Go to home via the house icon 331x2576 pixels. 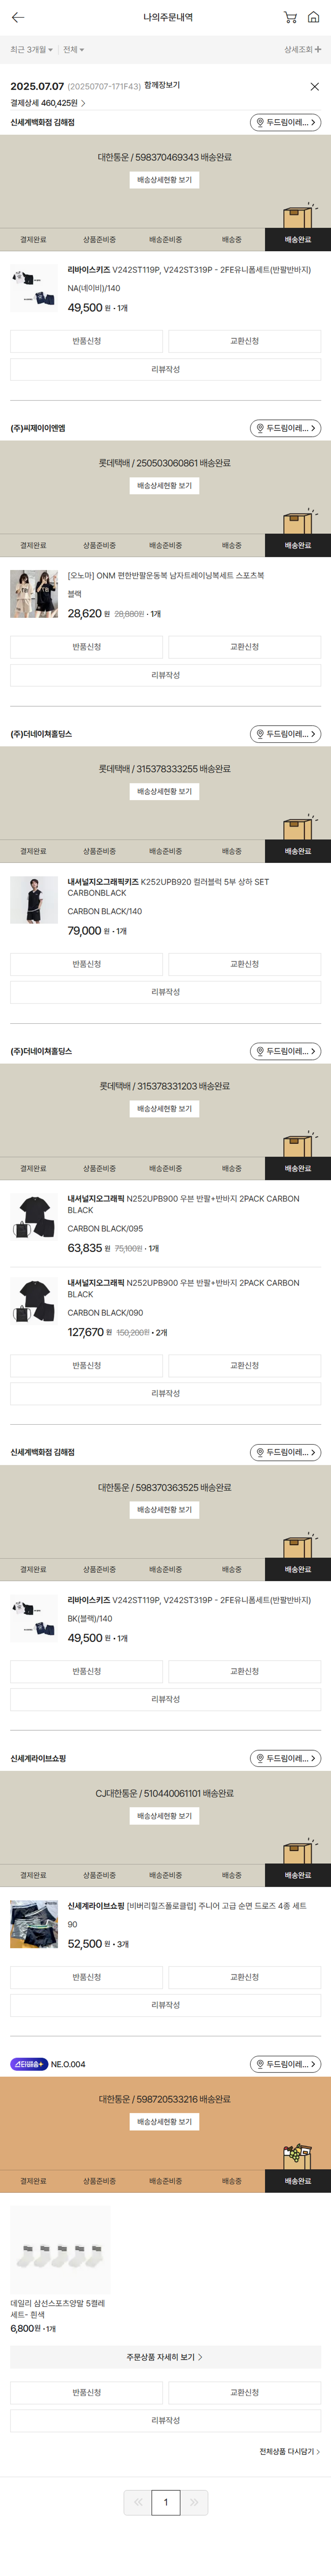tap(314, 17)
